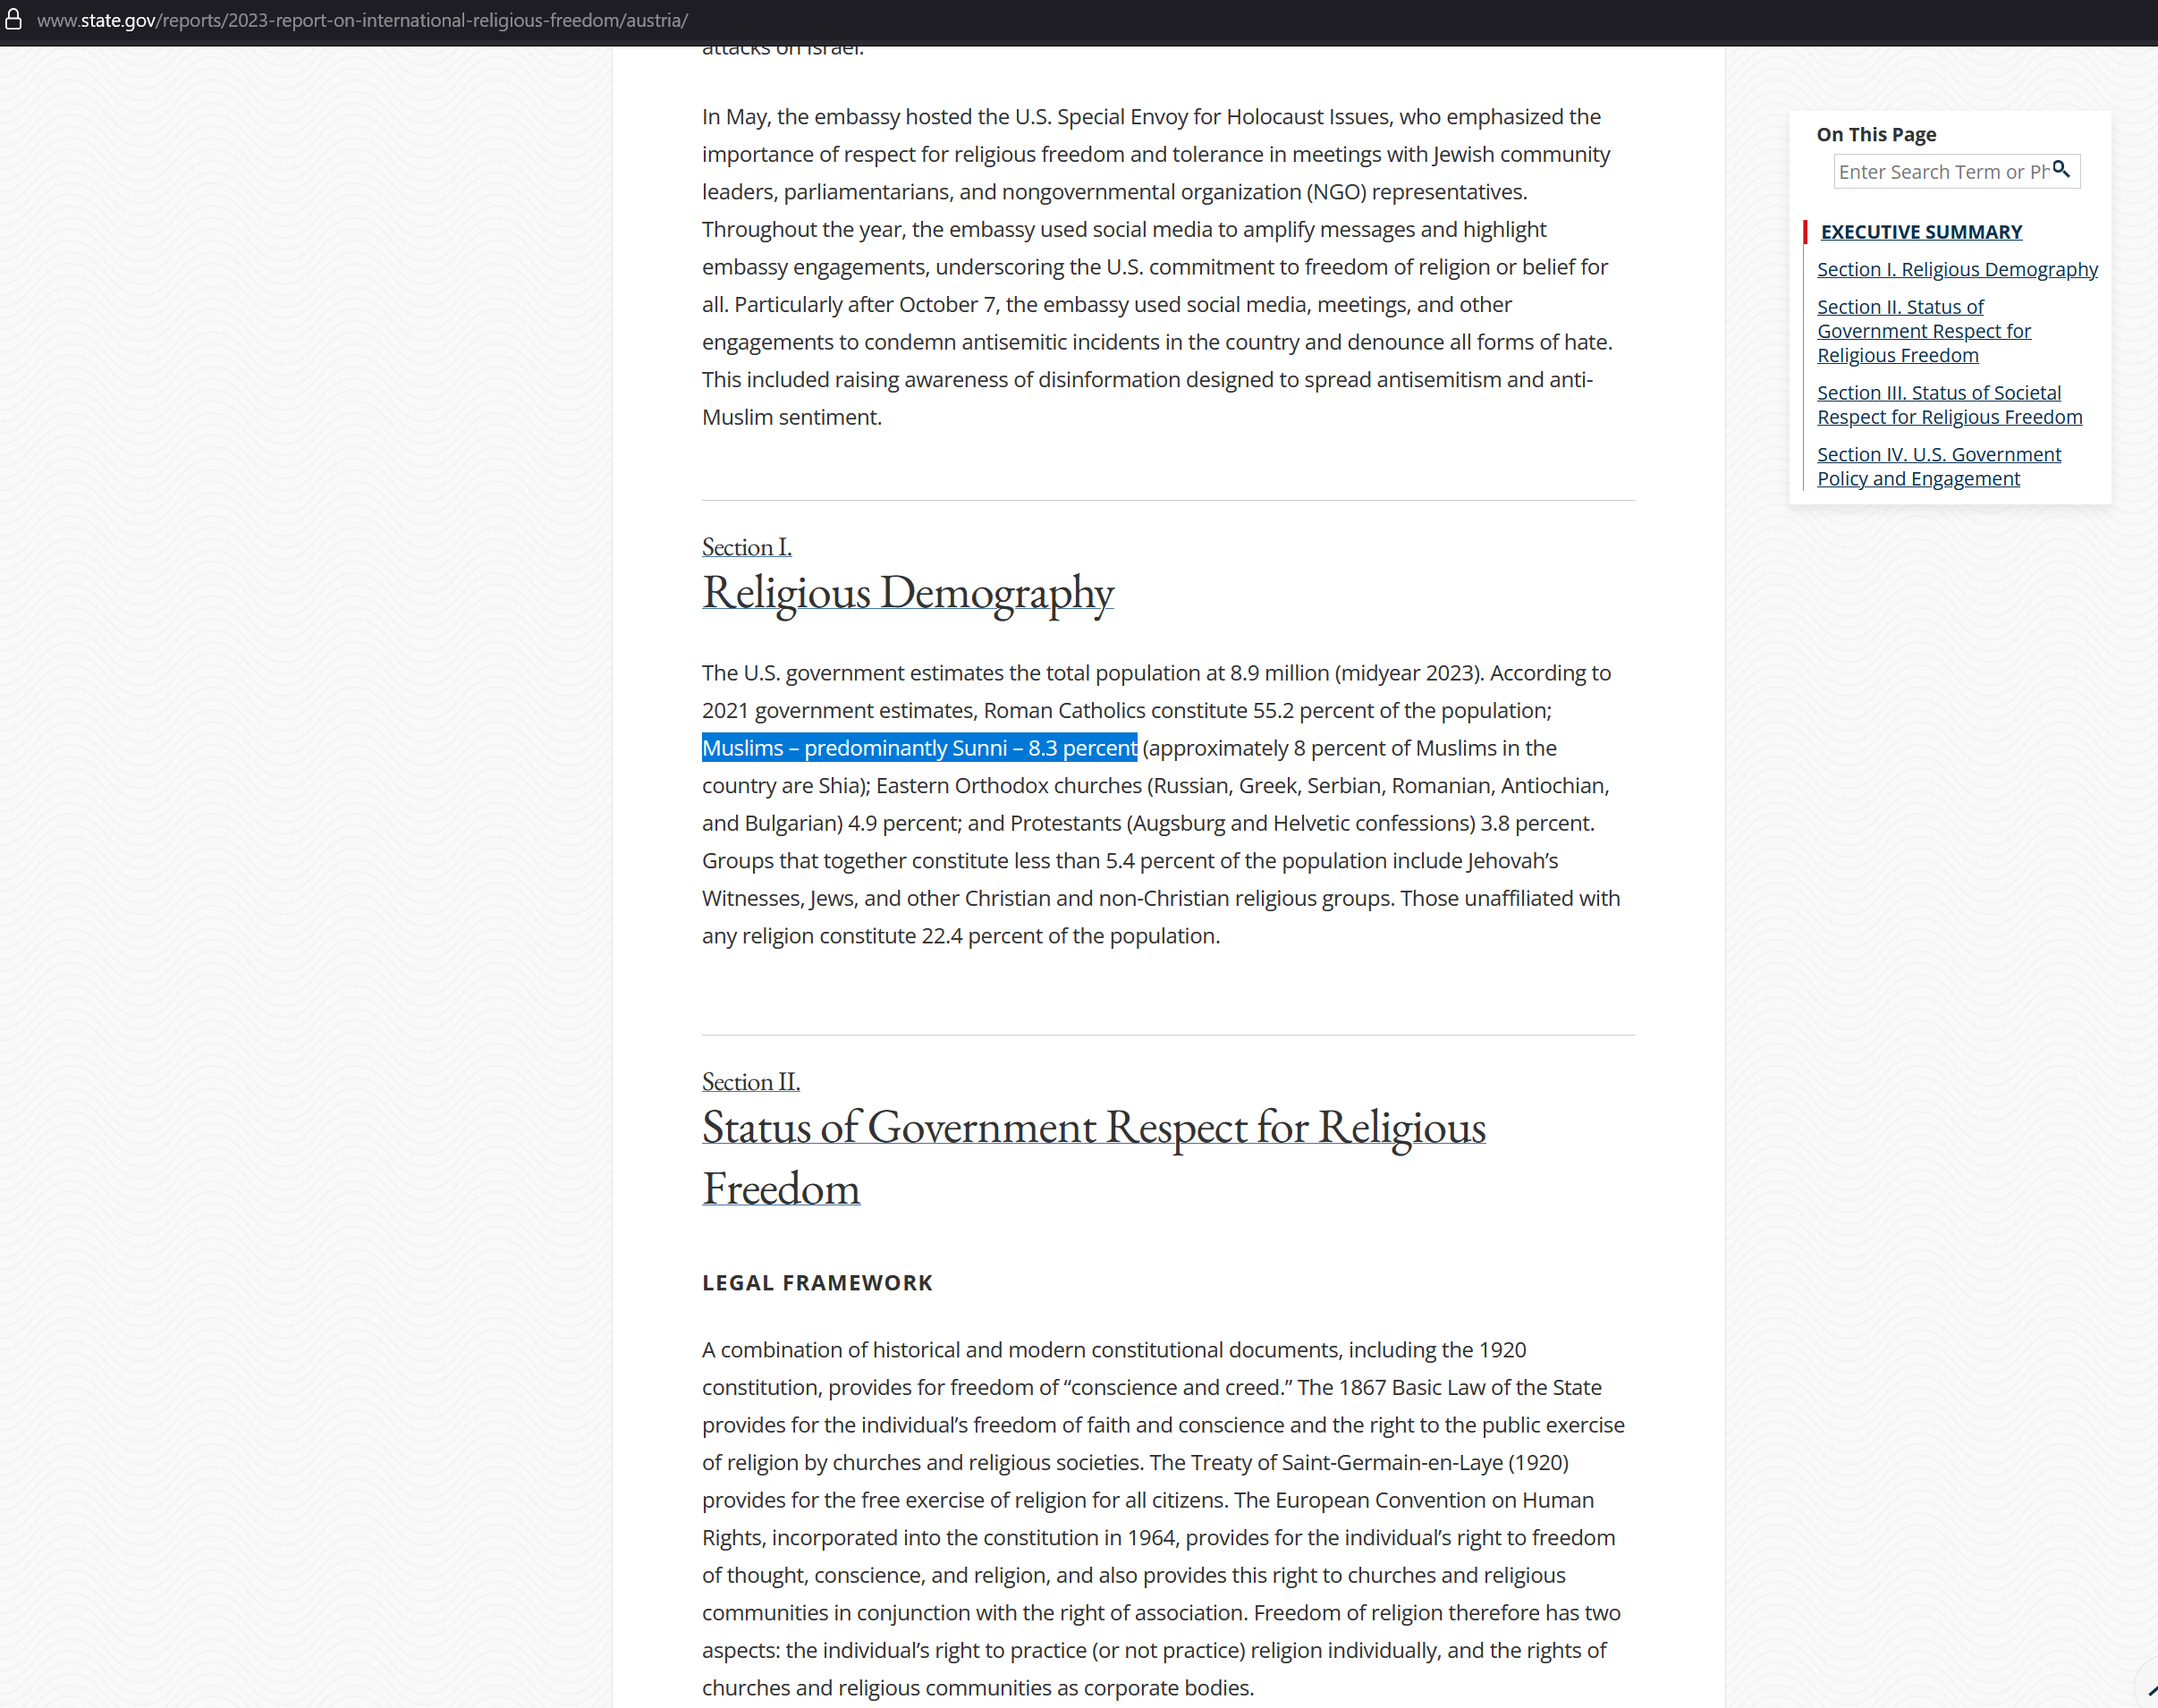Open Section IV. U.S. Government Policy link

coord(1938,467)
